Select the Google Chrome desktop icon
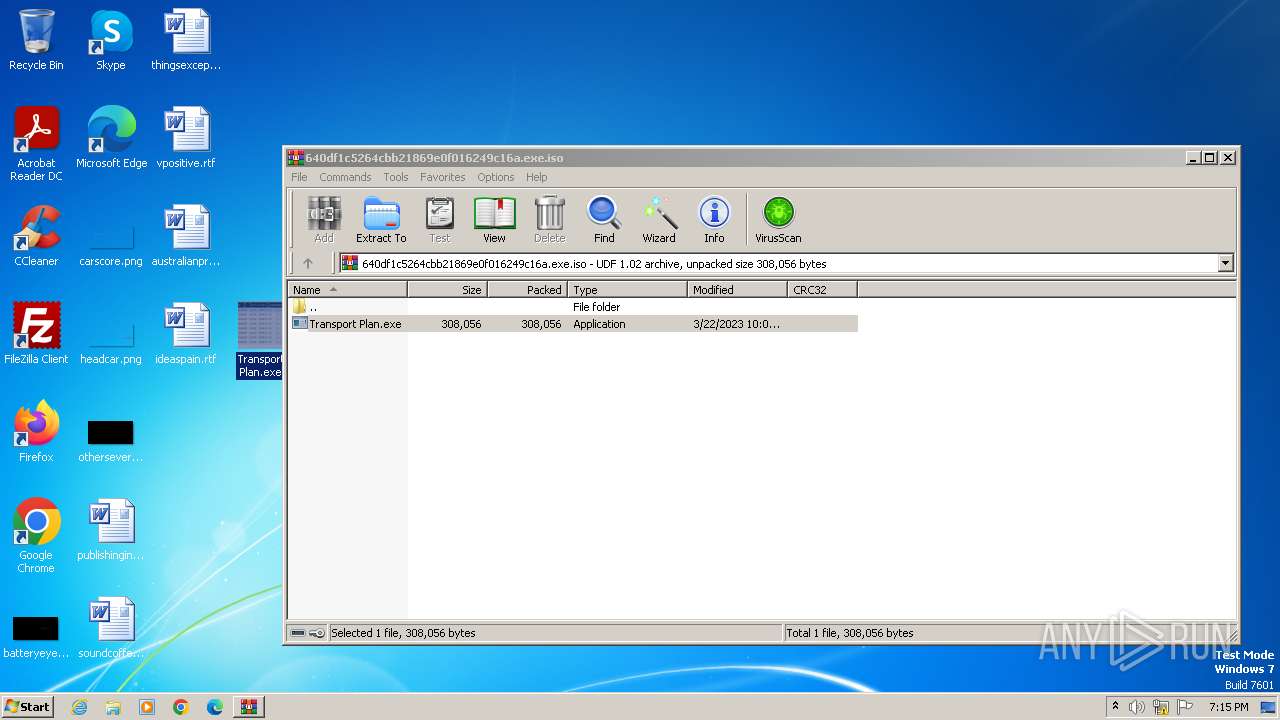Viewport: 1280px width, 720px height. pos(36,536)
